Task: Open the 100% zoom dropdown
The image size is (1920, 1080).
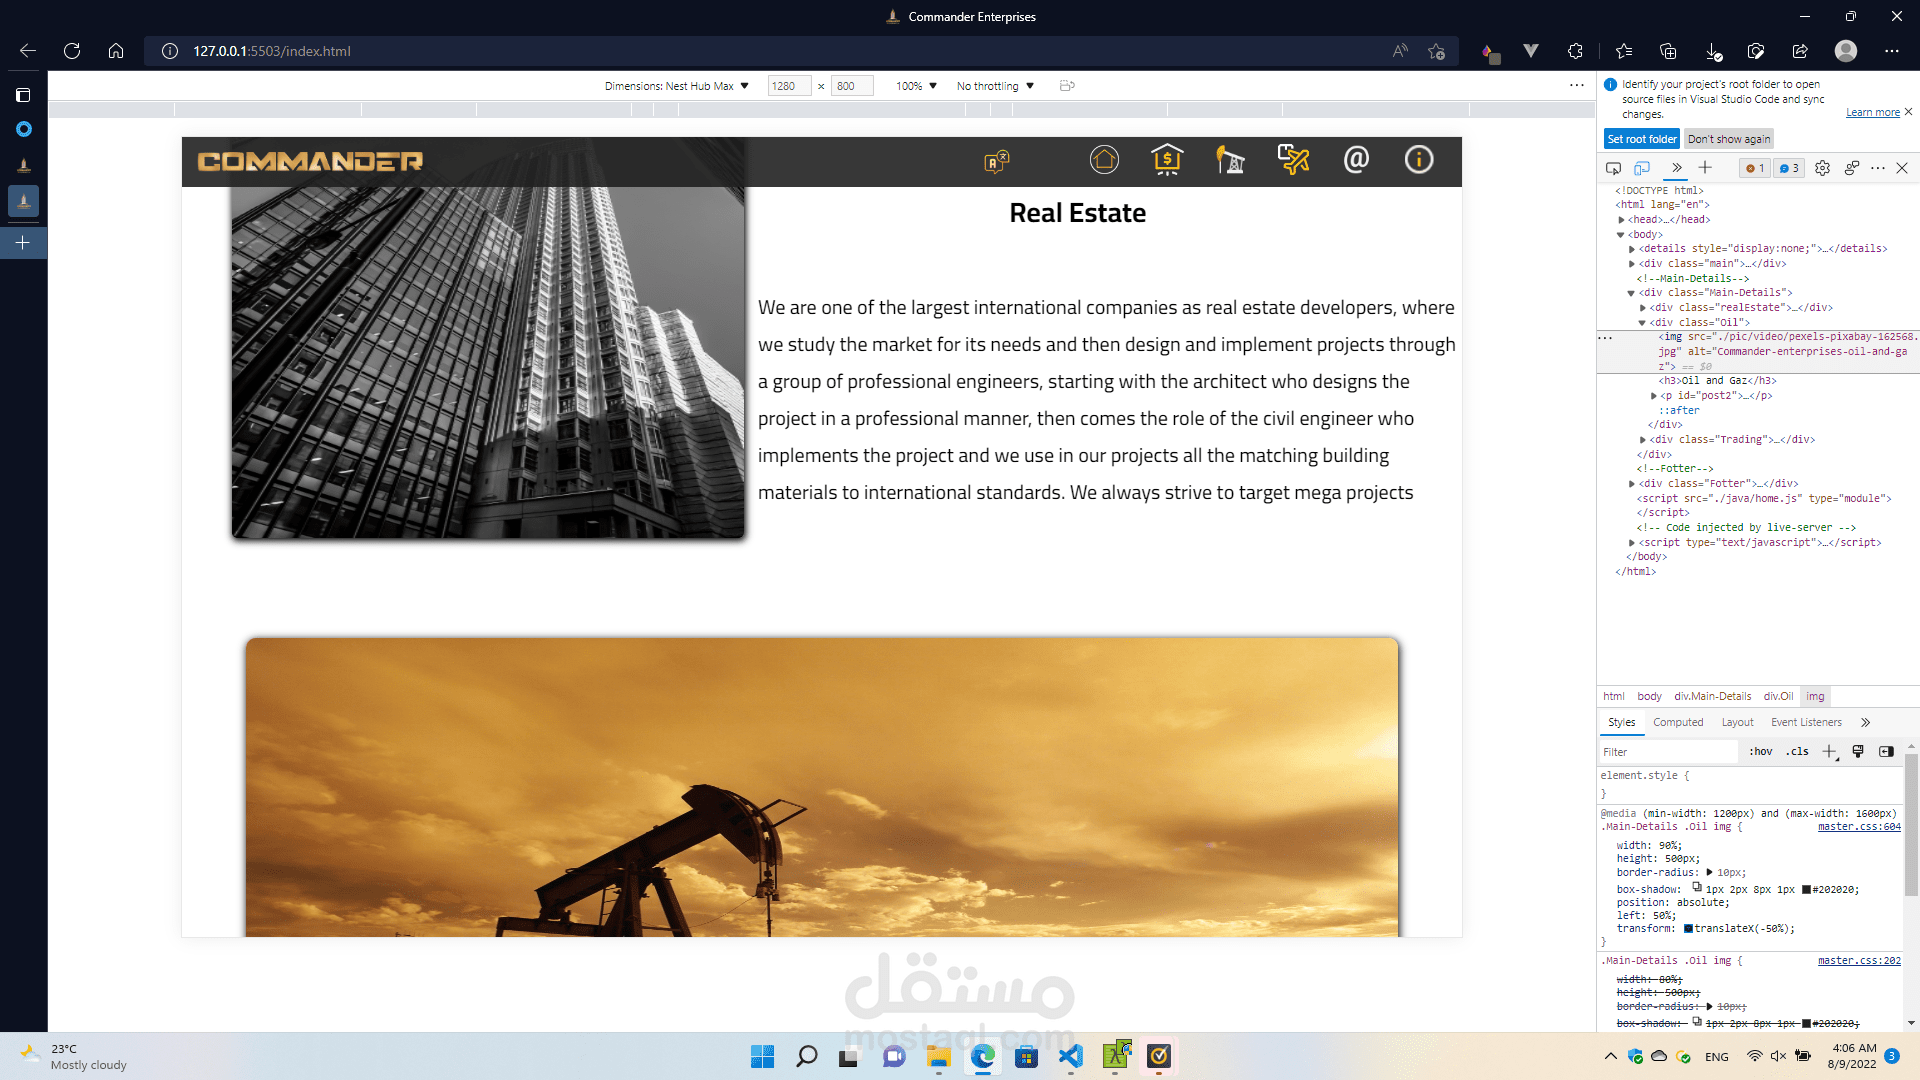Action: click(x=916, y=86)
